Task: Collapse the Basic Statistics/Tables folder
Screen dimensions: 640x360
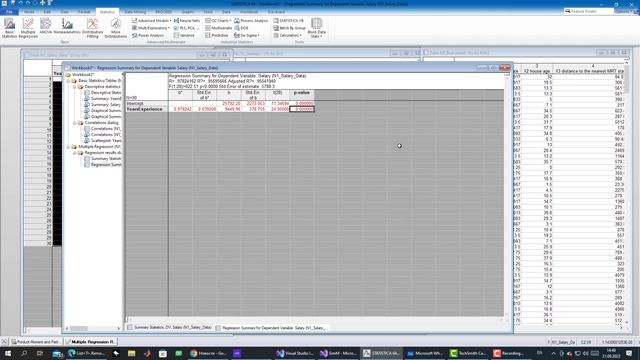Action: pos(69,81)
